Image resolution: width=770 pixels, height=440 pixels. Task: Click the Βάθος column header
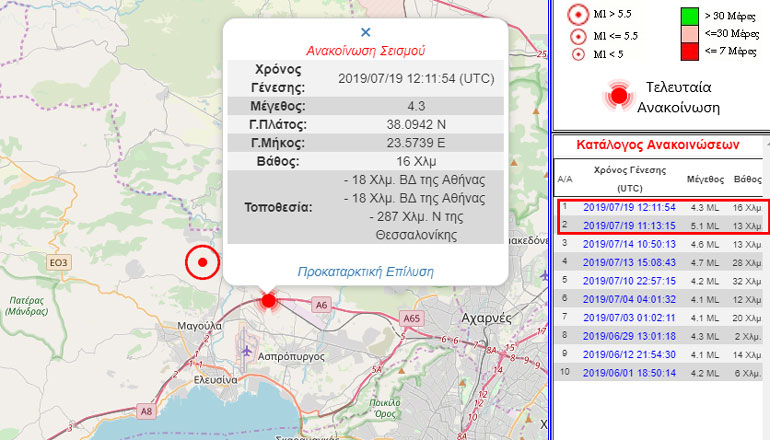pyautogui.click(x=747, y=179)
